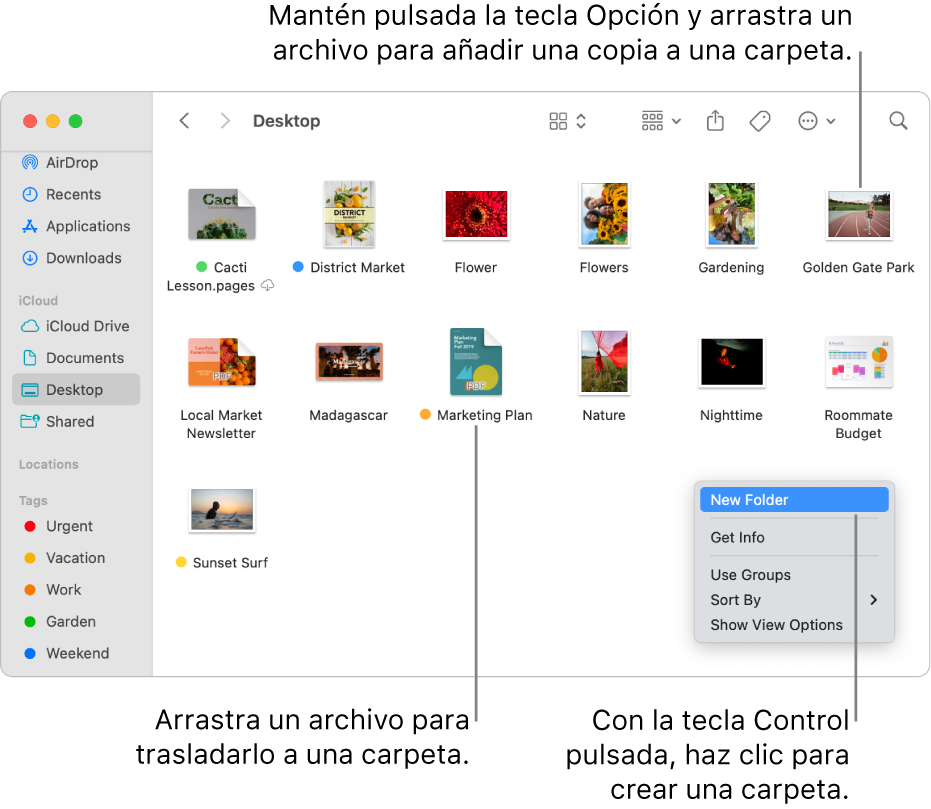
Task: Select the District Market file thumbnail
Action: [349, 214]
